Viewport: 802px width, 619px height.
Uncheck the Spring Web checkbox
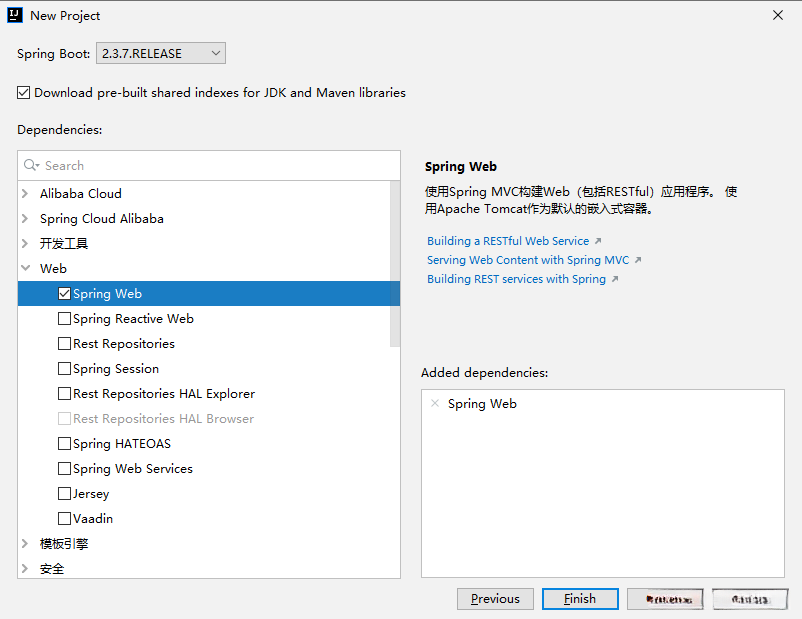(x=65, y=294)
